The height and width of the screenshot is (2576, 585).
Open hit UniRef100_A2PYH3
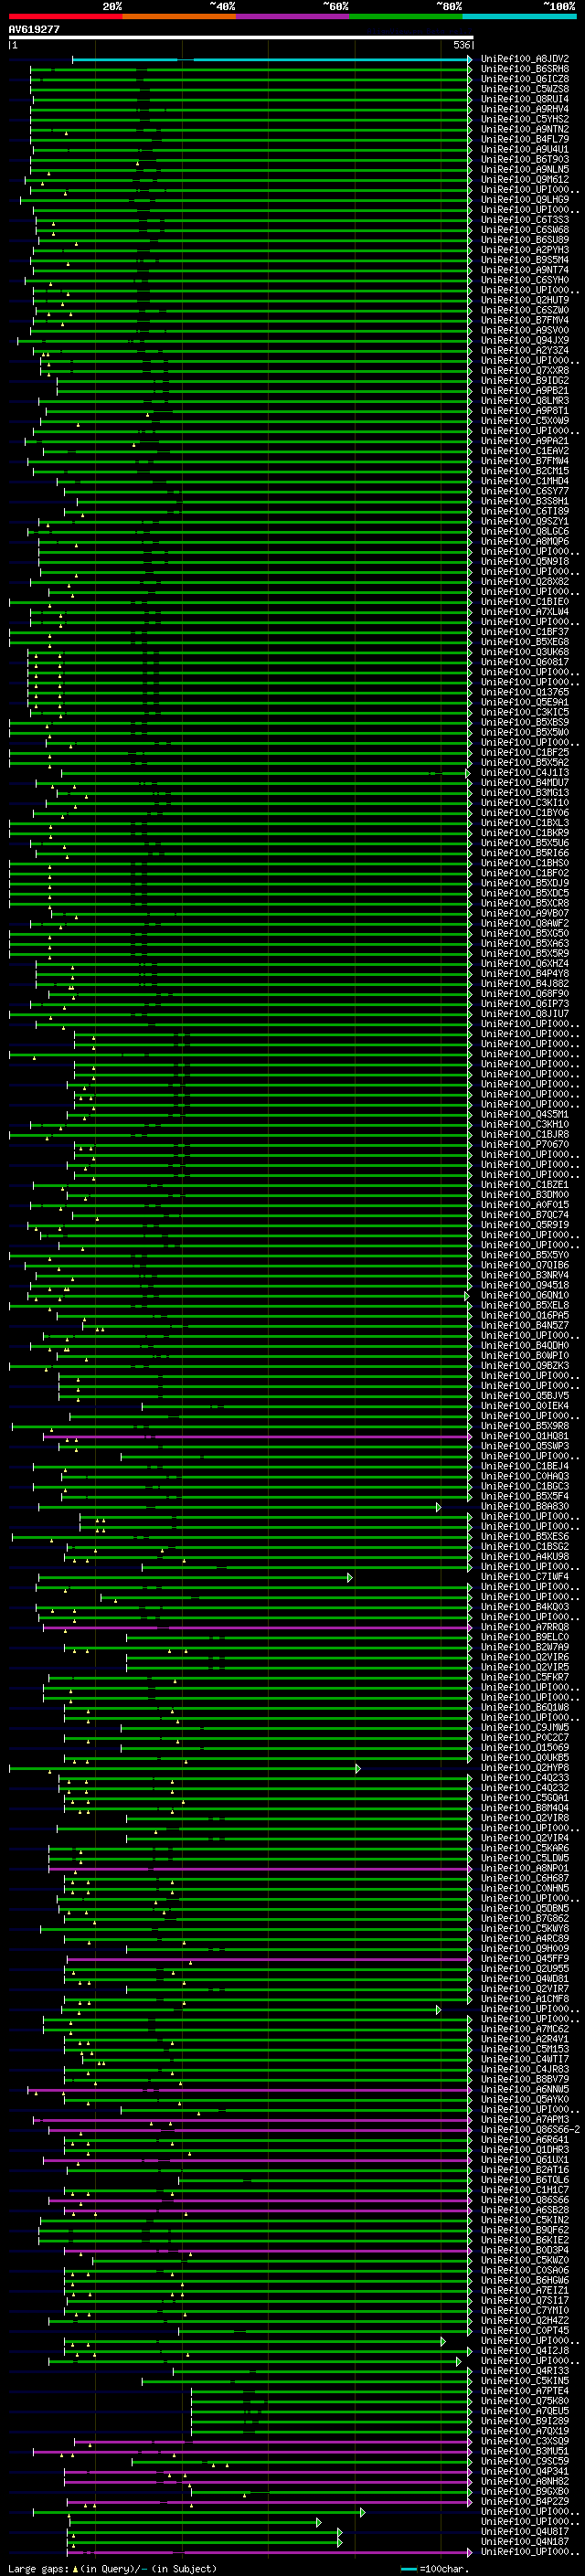coord(525,250)
